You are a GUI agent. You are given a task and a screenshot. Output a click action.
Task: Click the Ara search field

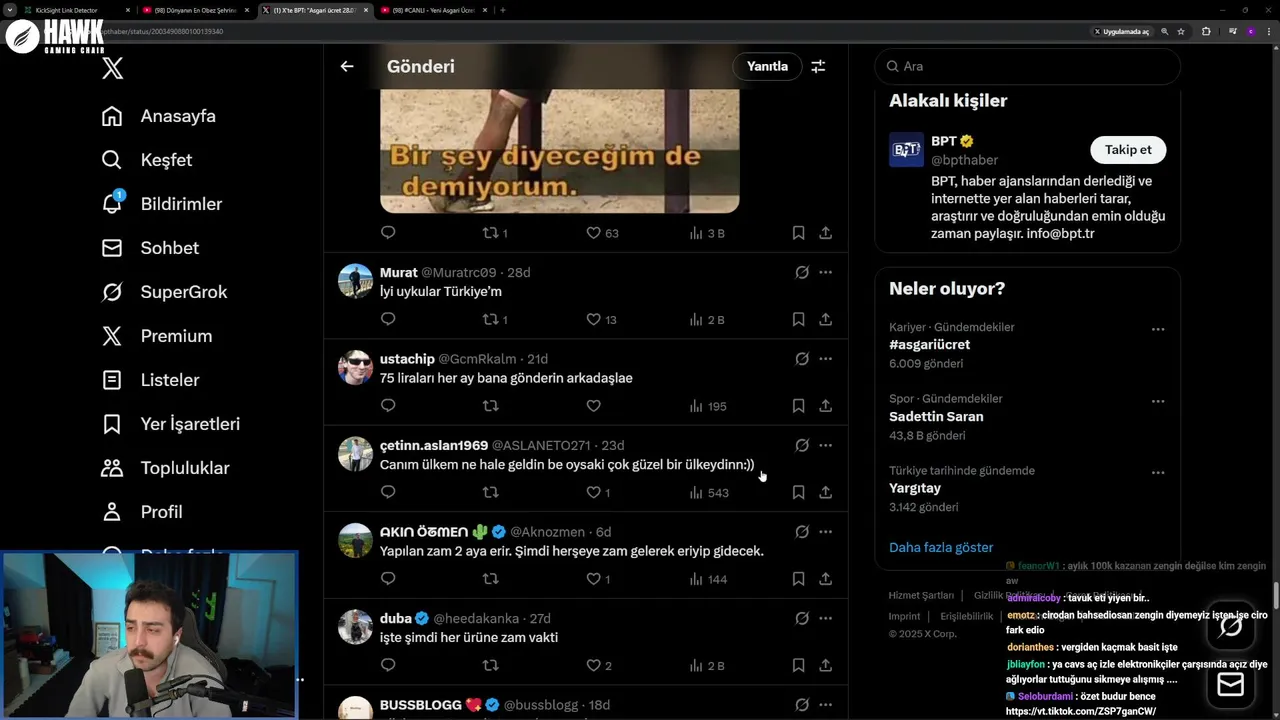pos(1027,66)
